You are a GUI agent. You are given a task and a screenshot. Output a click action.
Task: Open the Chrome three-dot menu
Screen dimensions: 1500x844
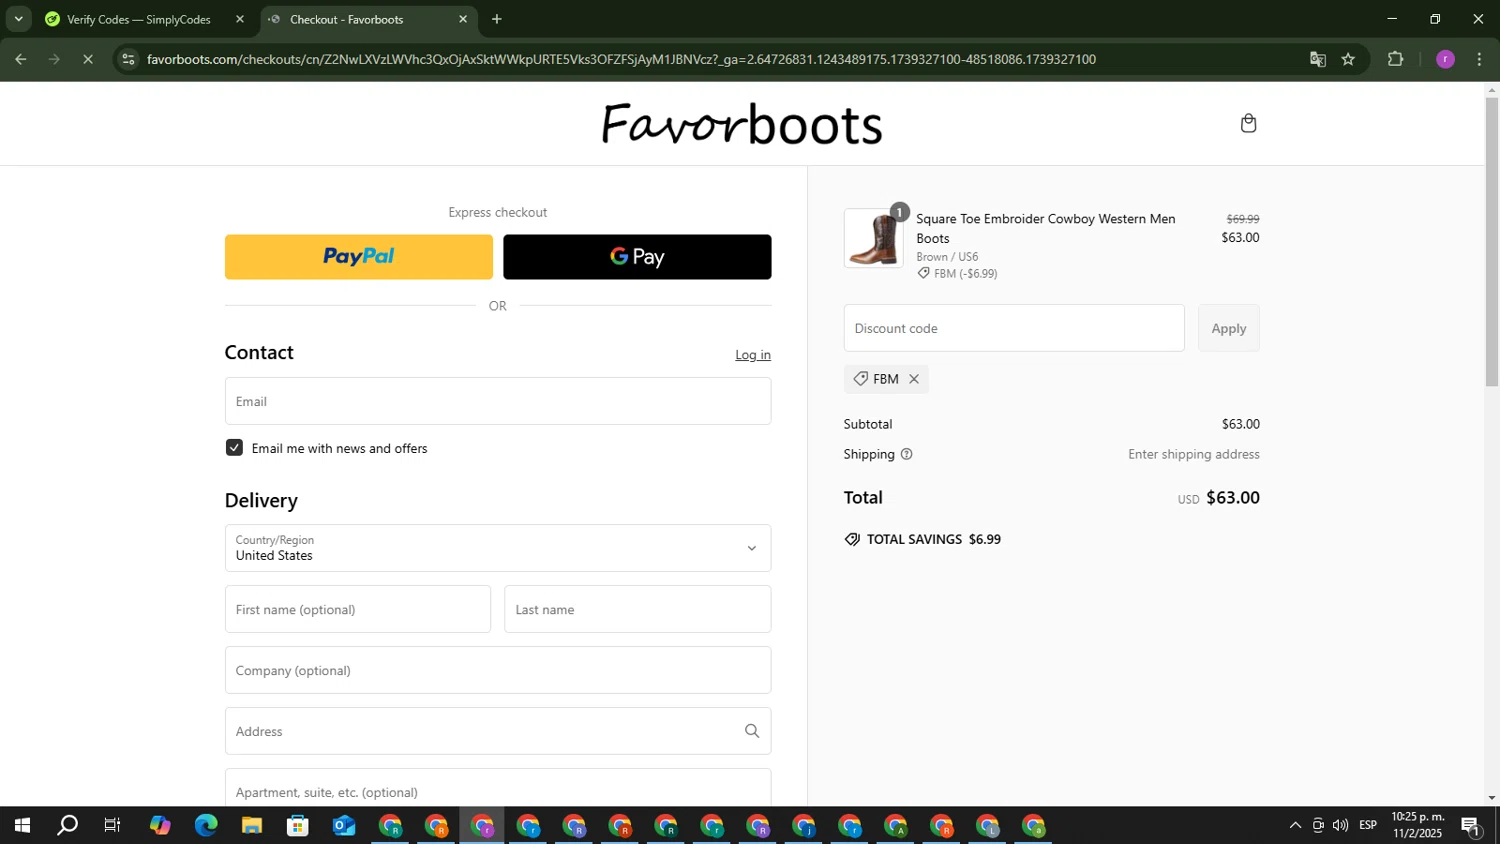(1479, 59)
